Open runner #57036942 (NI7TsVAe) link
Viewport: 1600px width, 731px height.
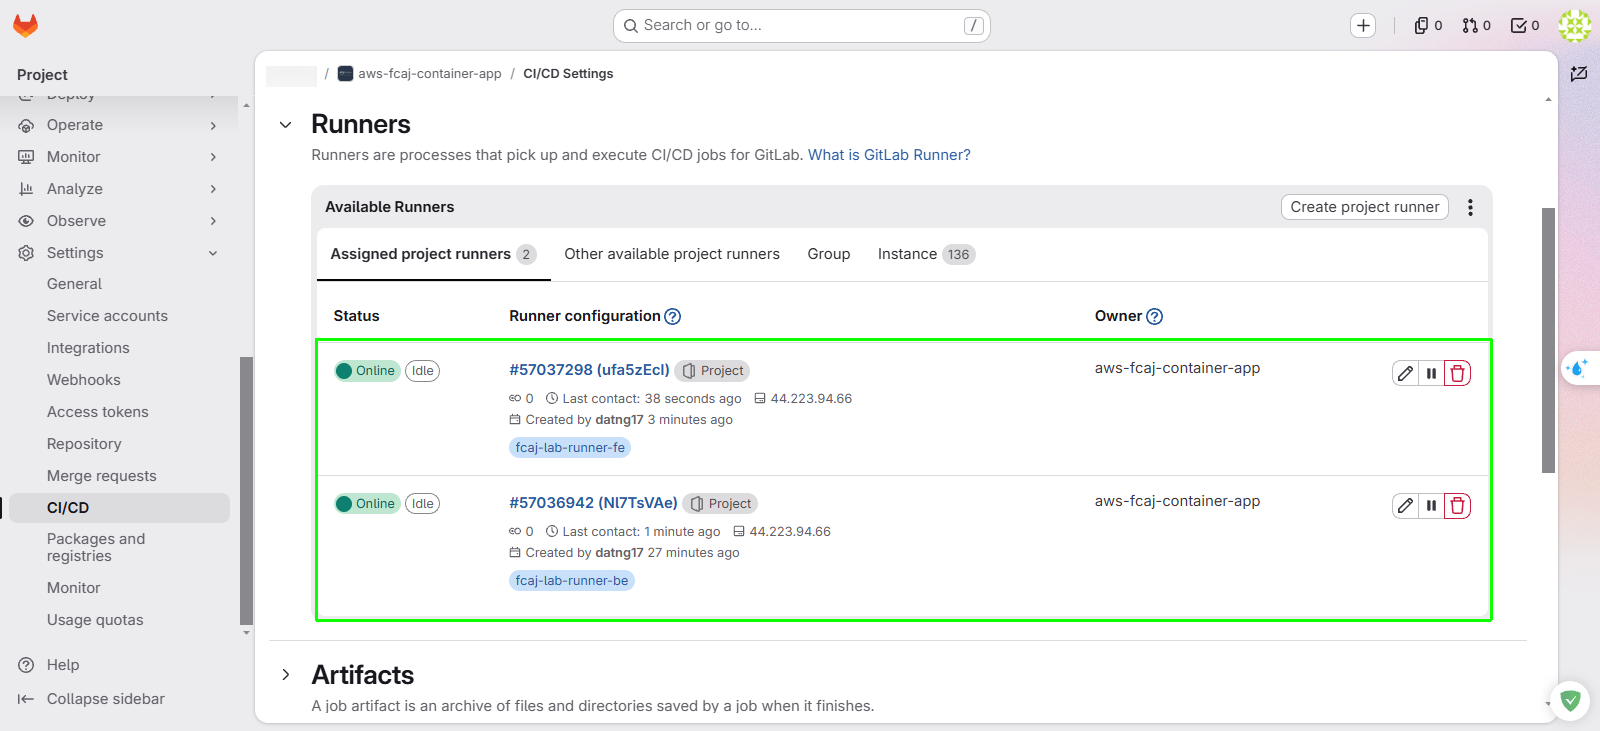coord(593,503)
